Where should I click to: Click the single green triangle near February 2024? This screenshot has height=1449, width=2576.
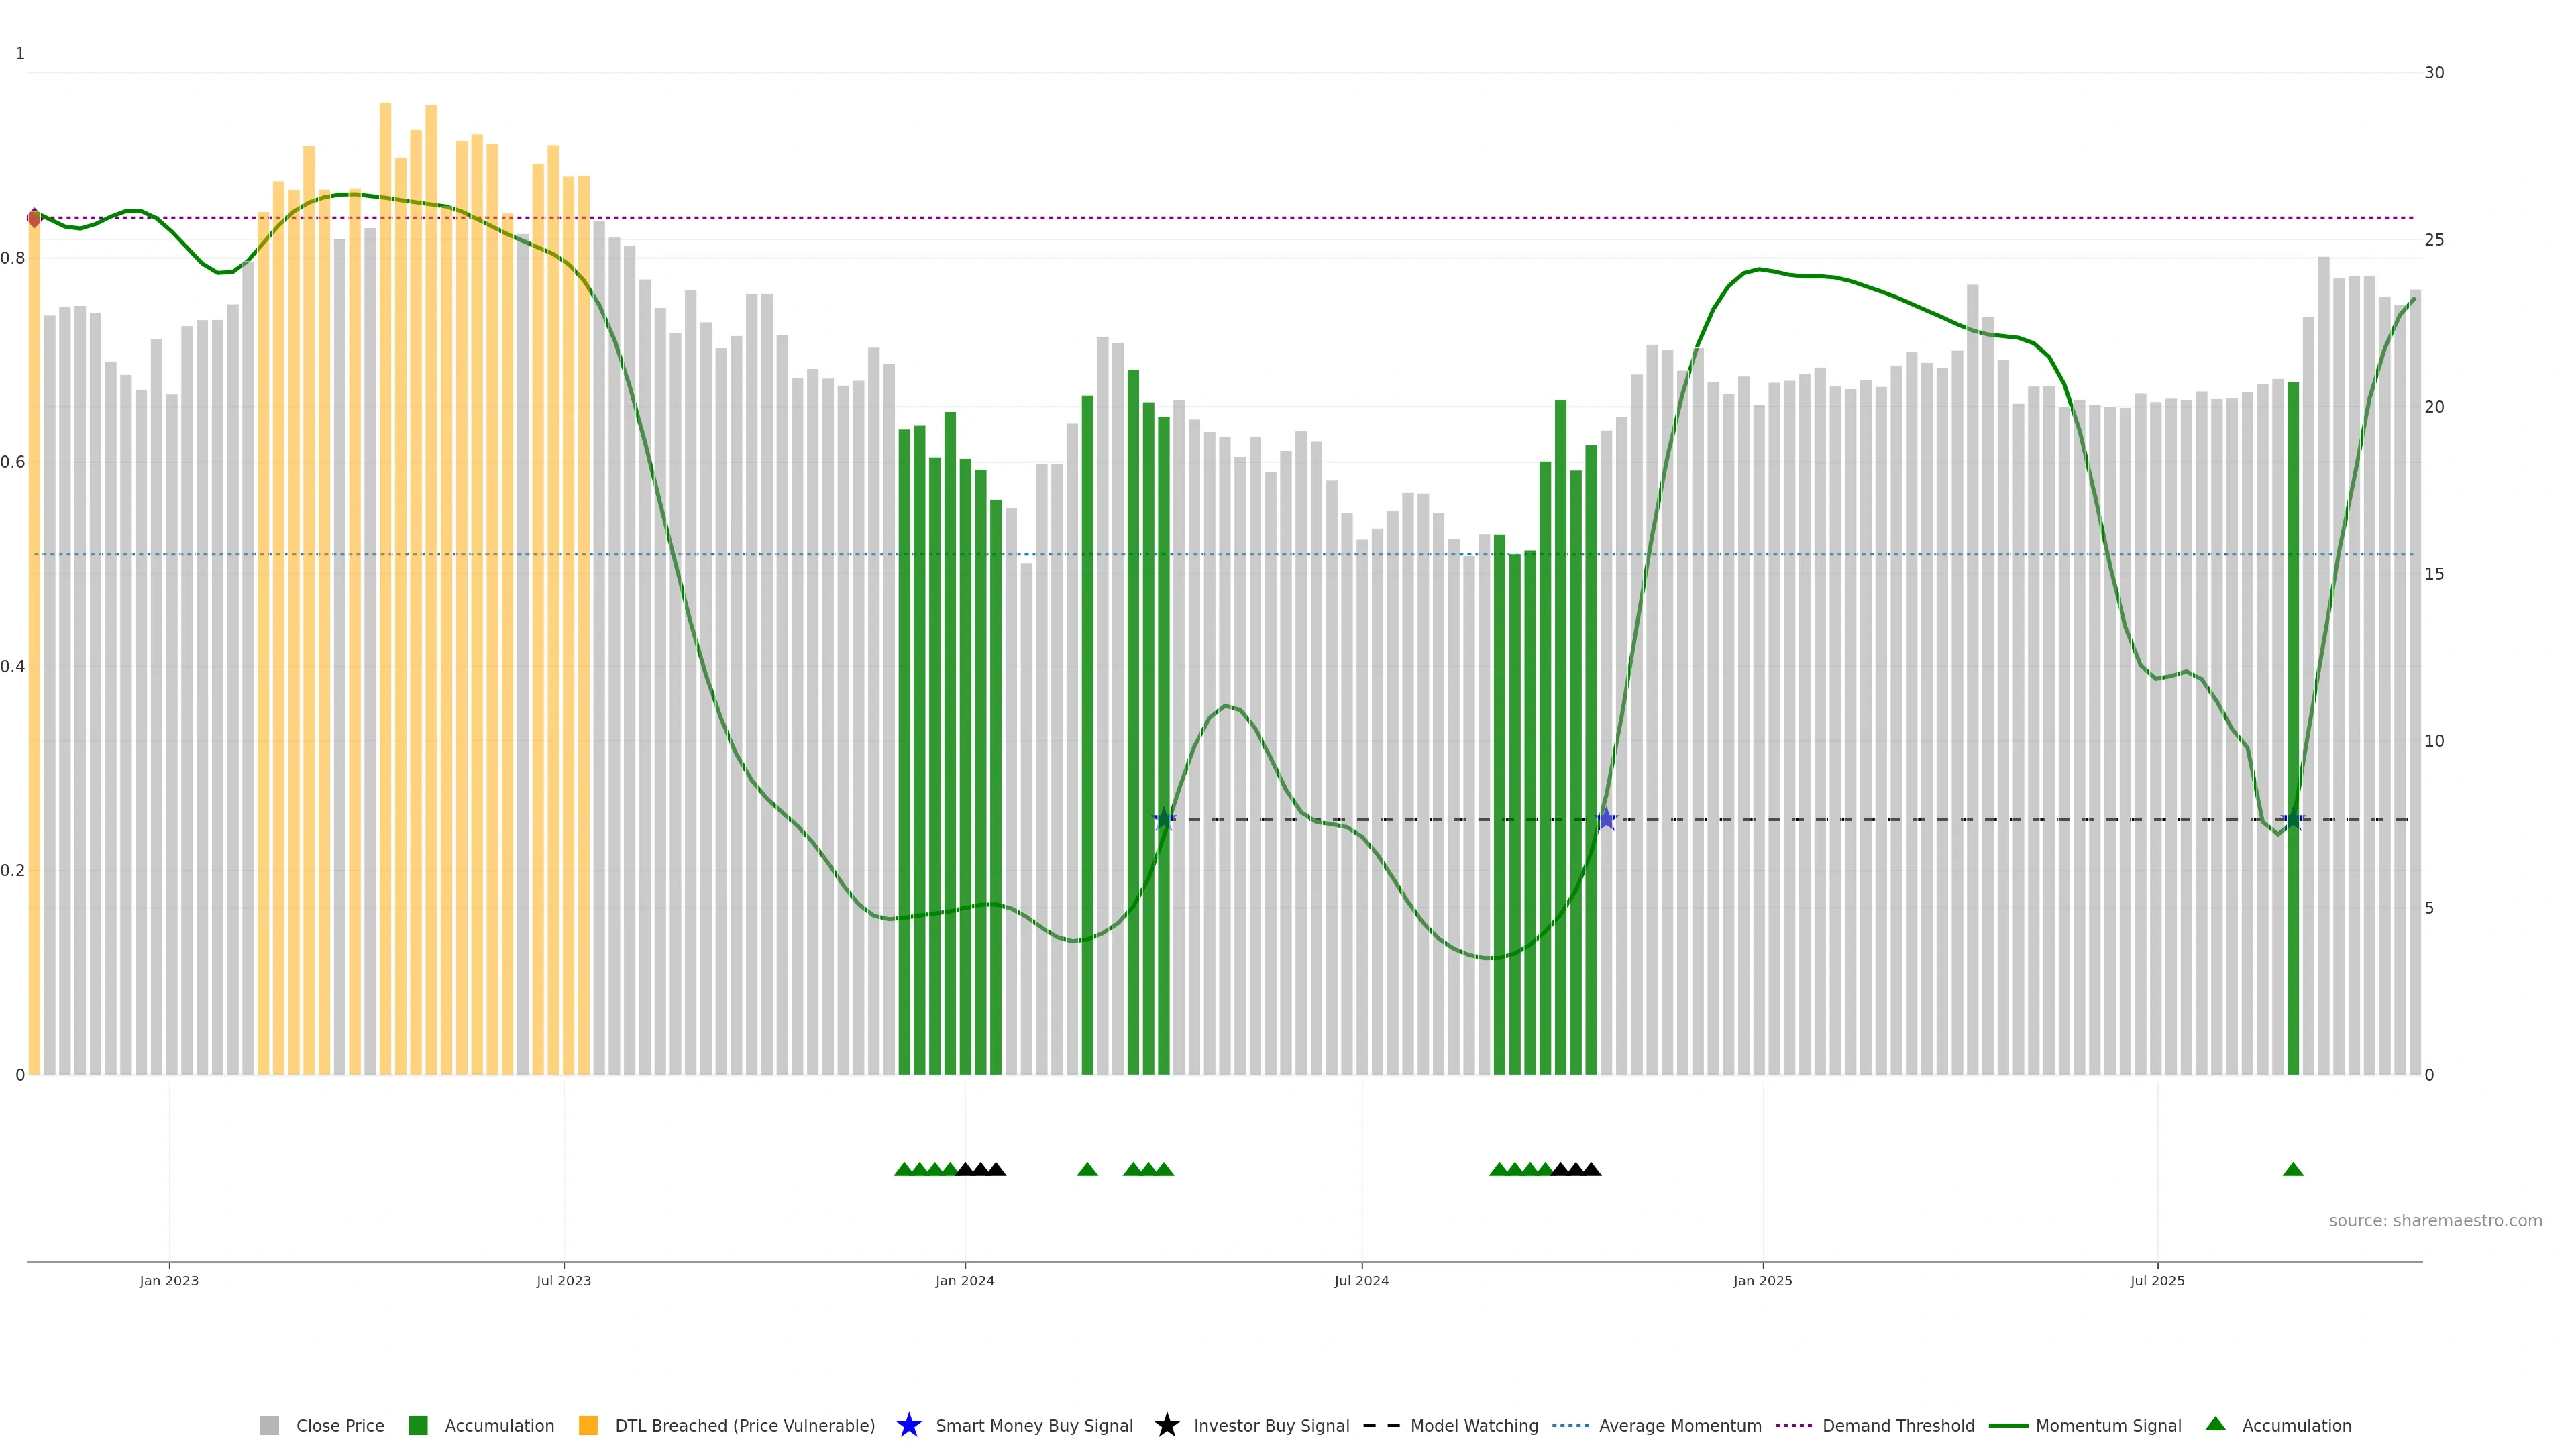tap(1087, 1169)
